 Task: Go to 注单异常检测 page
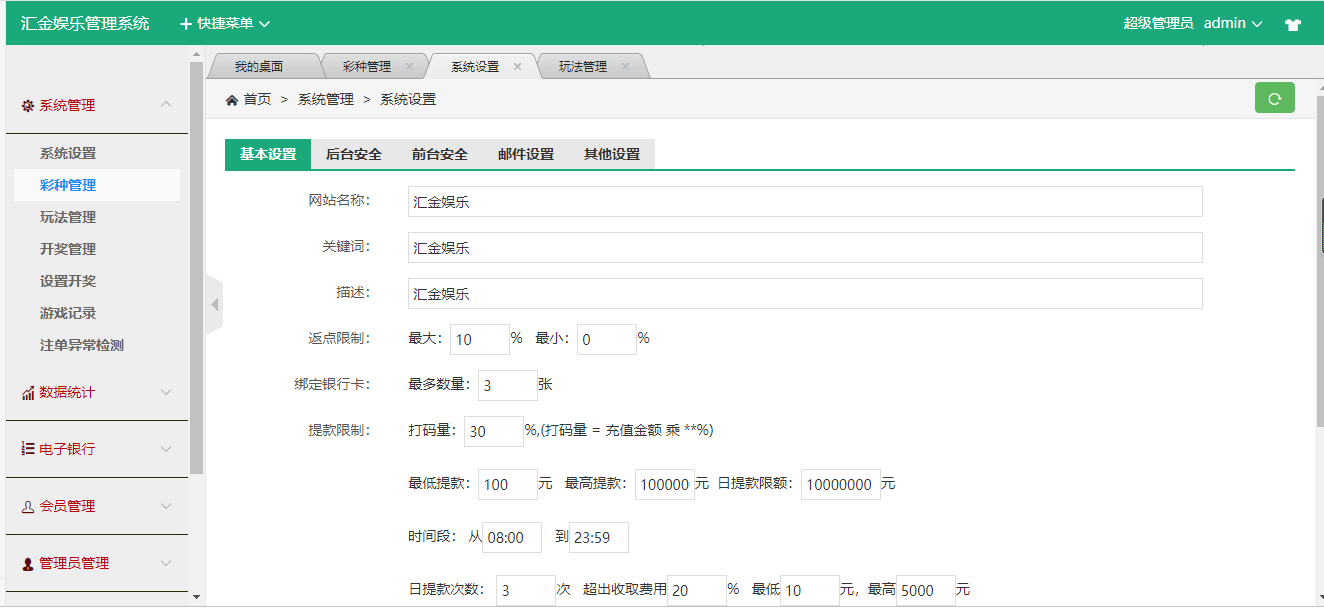82,345
